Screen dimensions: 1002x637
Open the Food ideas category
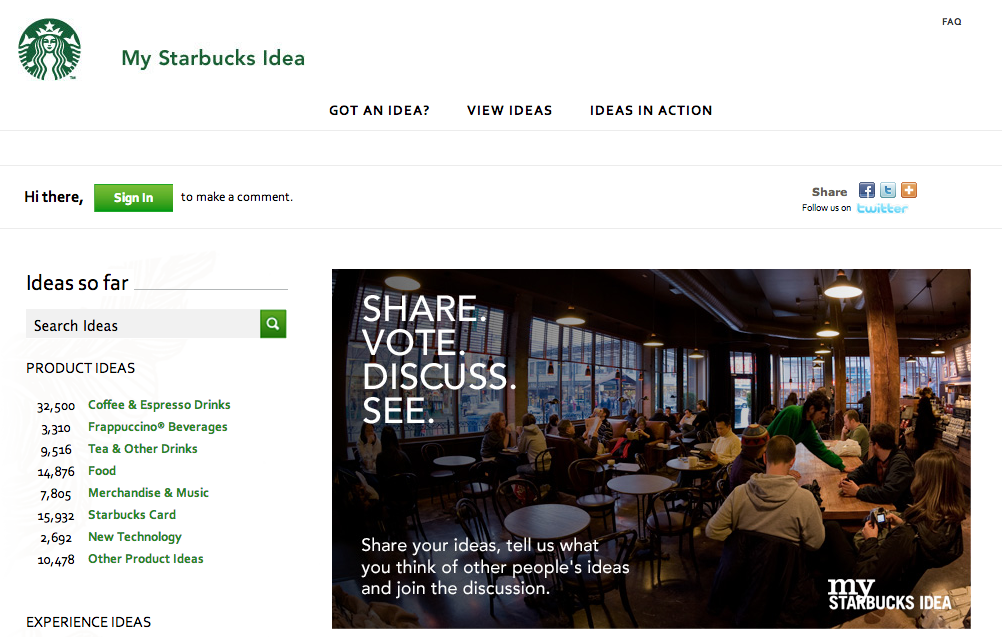coord(102,471)
